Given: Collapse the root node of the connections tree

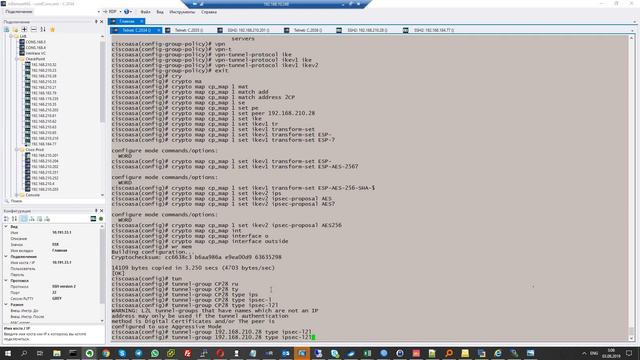Looking at the screenshot, I should pyautogui.click(x=11, y=36).
